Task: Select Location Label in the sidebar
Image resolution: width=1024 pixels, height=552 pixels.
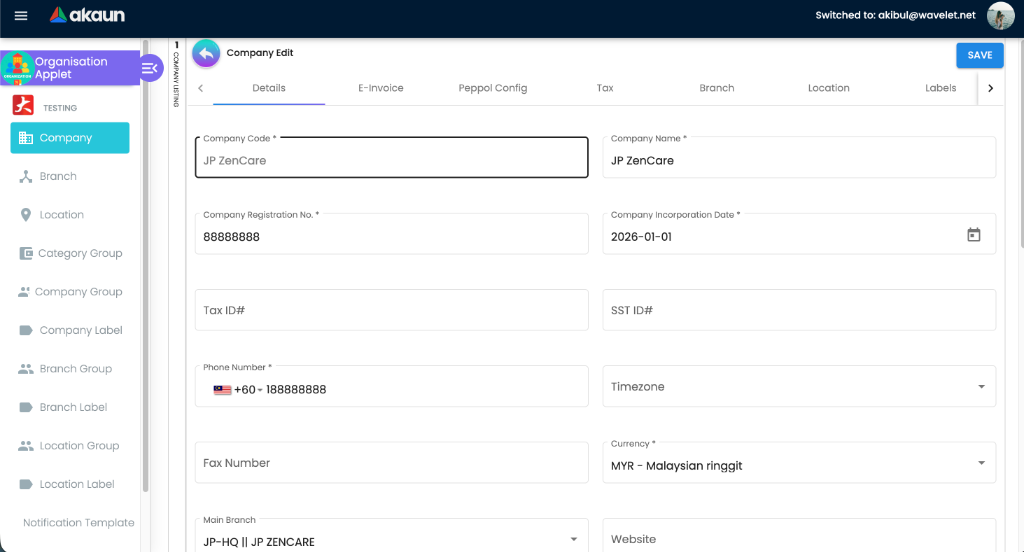Action: tap(70, 485)
